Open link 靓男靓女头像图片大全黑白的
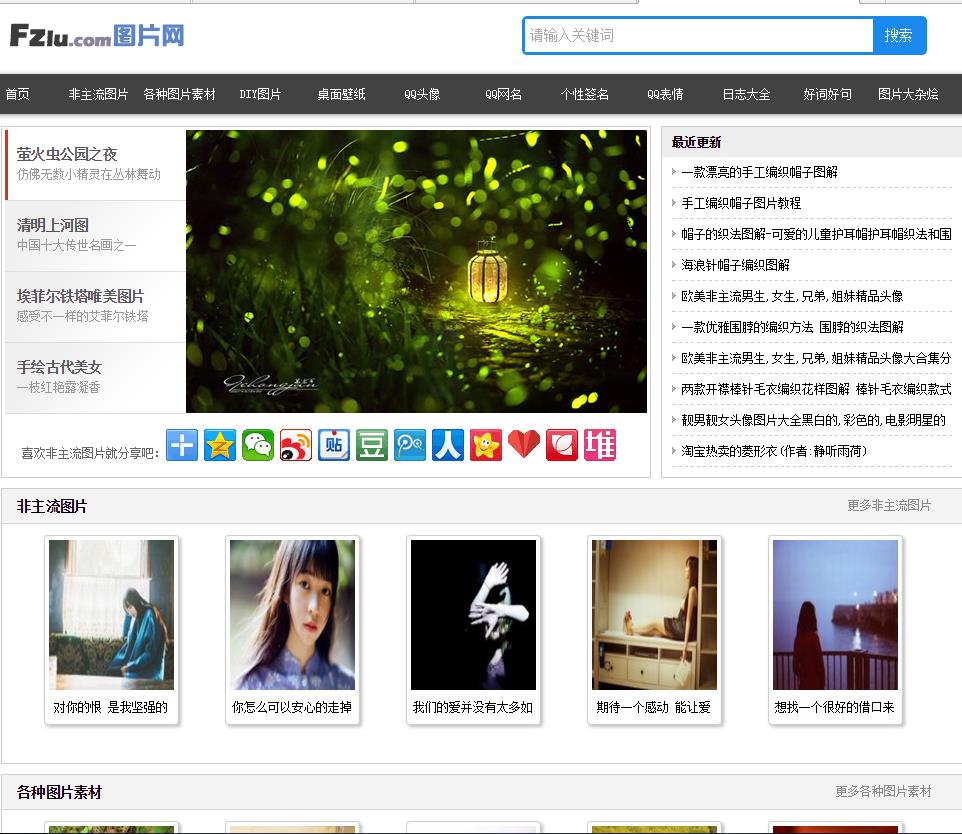962x834 pixels. (814, 420)
